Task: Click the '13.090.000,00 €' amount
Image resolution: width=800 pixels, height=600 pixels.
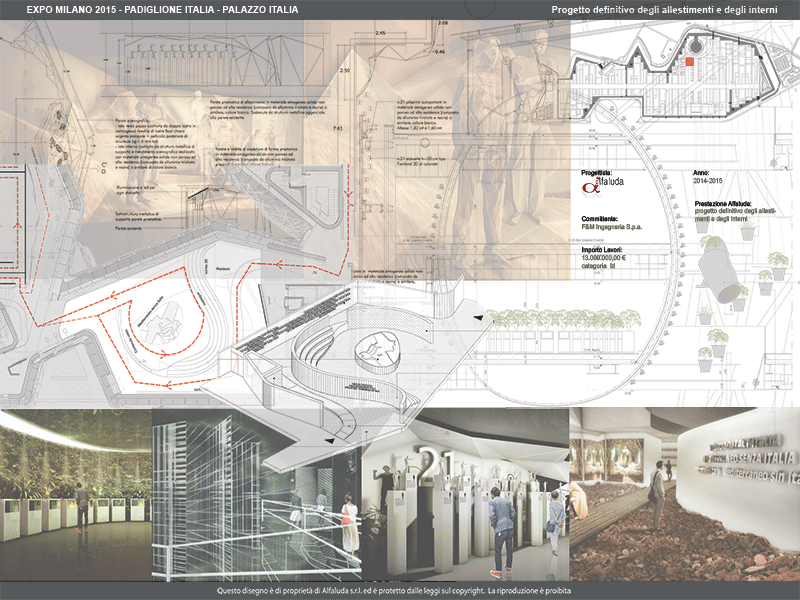Action: [x=604, y=258]
